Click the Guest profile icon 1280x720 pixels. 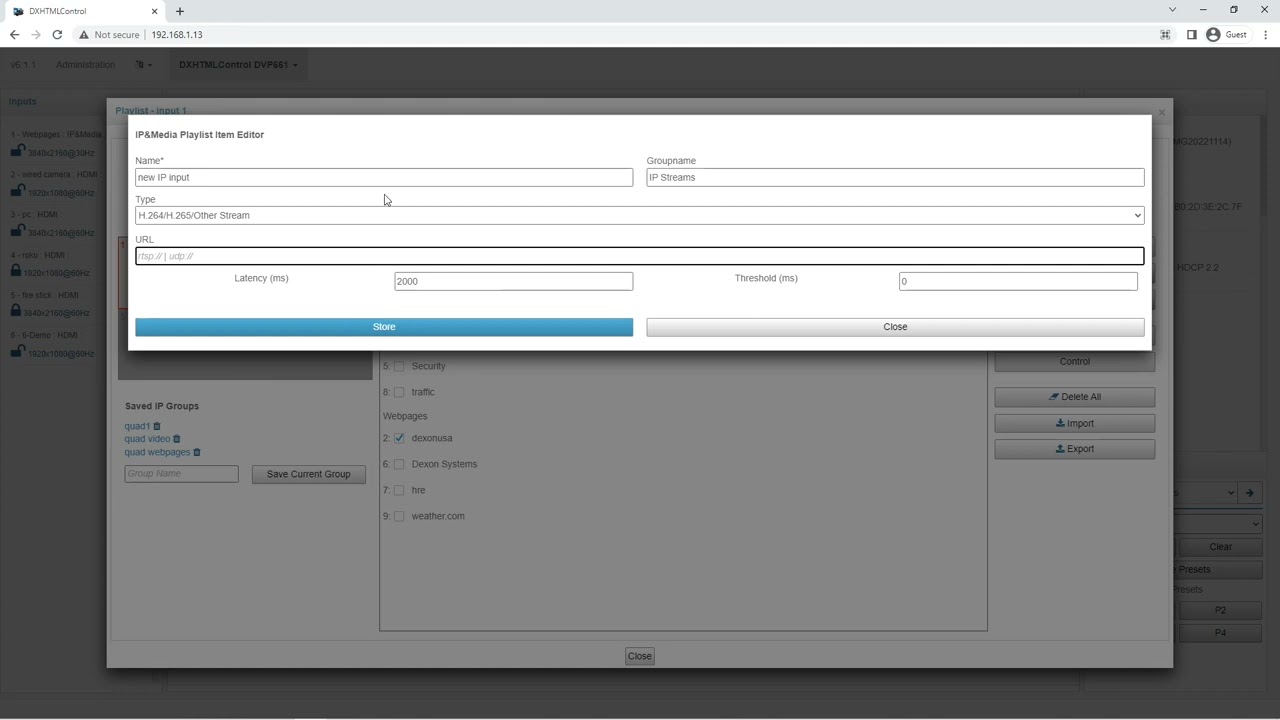pyautogui.click(x=1213, y=34)
